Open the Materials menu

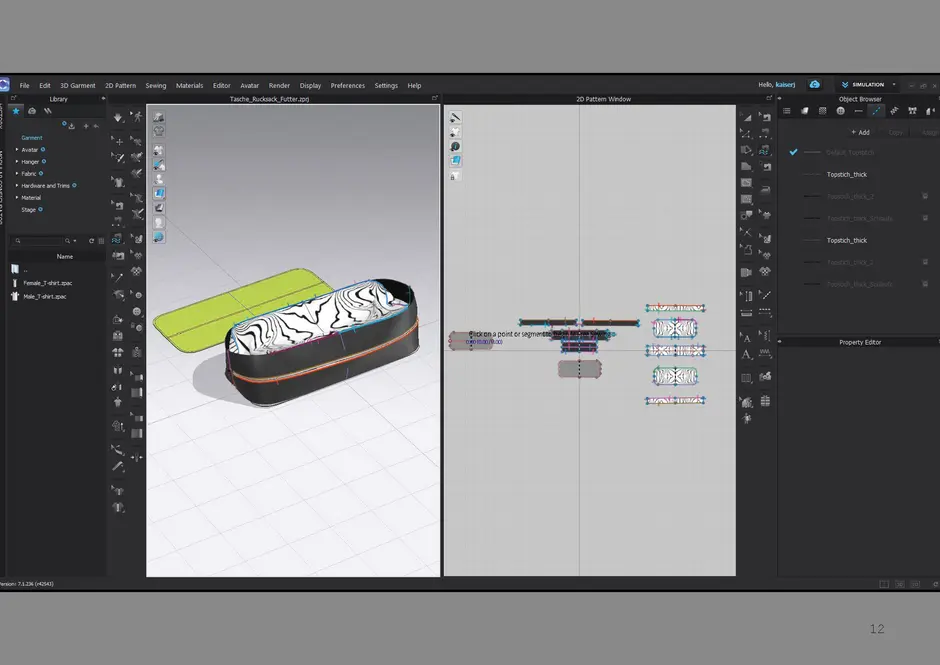[189, 86]
